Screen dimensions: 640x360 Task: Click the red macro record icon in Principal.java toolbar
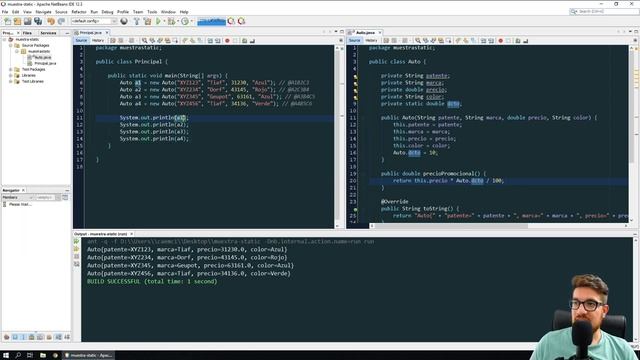click(x=227, y=41)
